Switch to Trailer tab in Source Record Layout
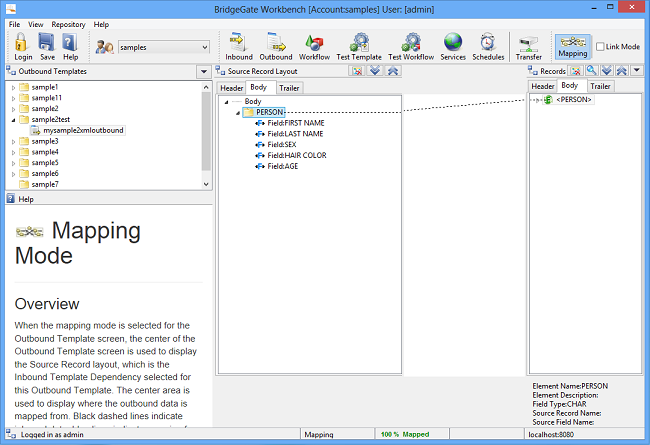Image resolution: width=650 pixels, height=445 pixels. coord(289,88)
